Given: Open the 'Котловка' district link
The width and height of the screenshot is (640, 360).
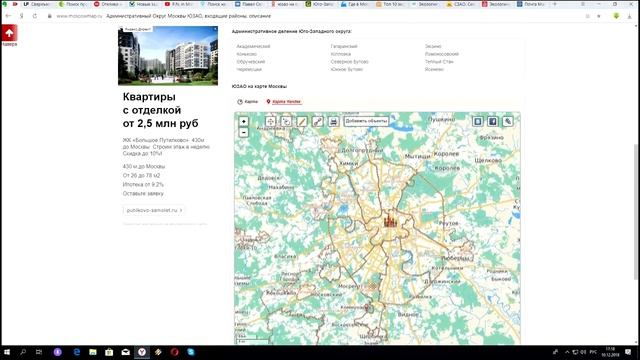Looking at the screenshot, I should pyautogui.click(x=340, y=54).
